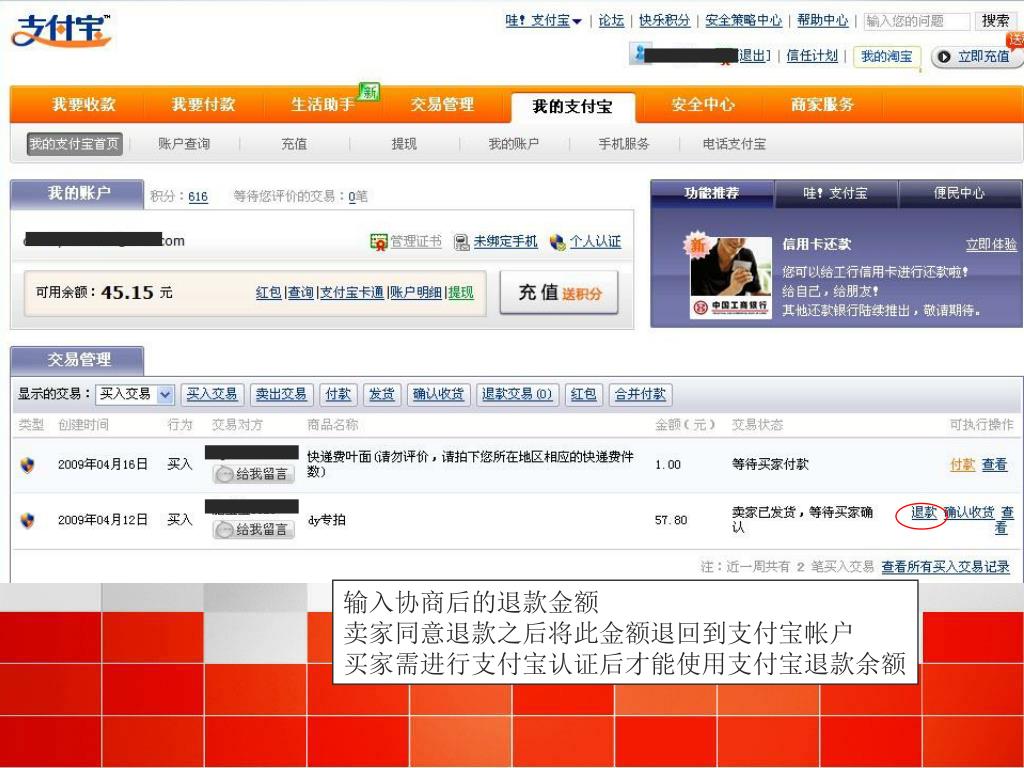Click the 立即体验 link

[991, 244]
